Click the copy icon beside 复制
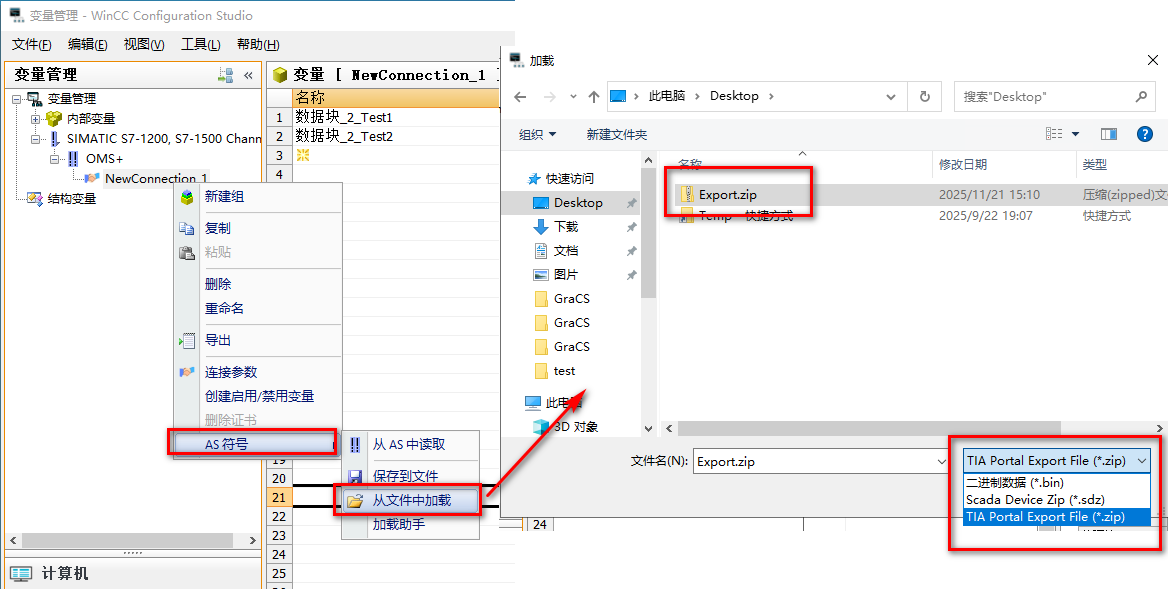 coord(186,228)
